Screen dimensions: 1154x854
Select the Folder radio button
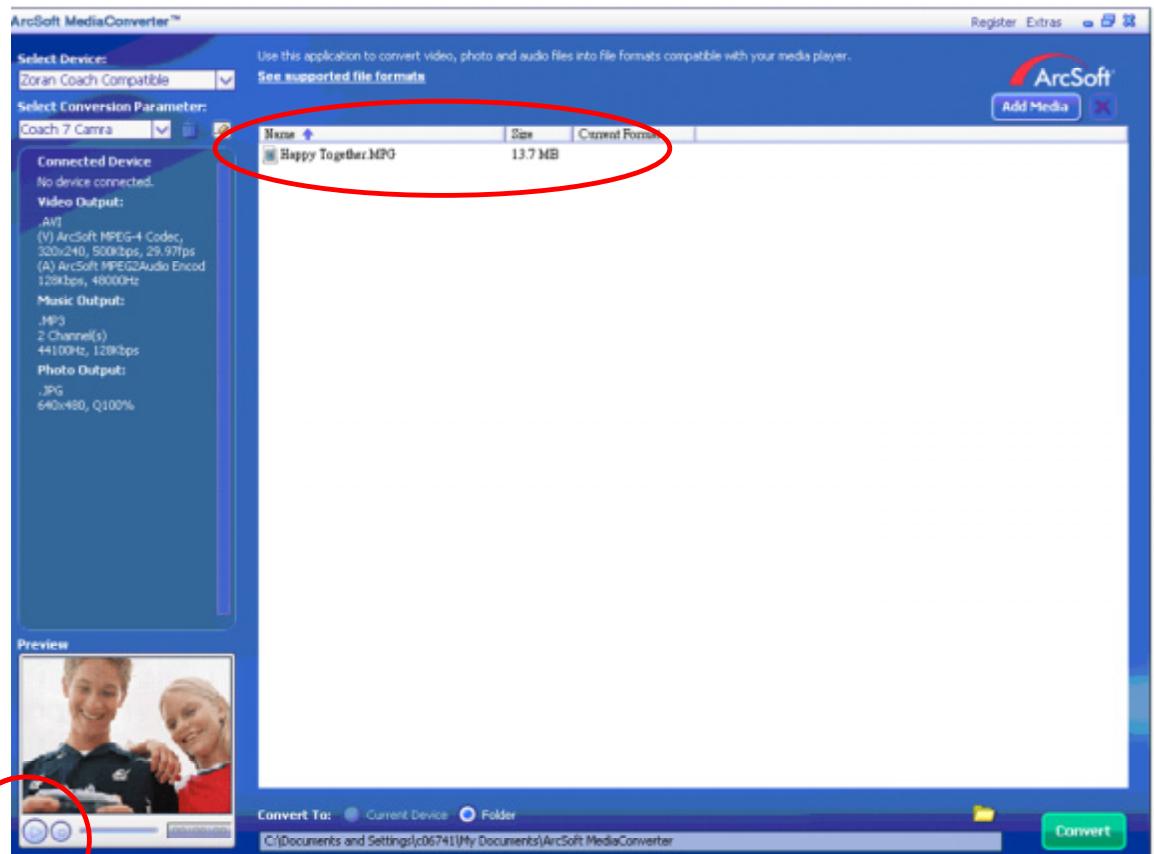(x=467, y=814)
